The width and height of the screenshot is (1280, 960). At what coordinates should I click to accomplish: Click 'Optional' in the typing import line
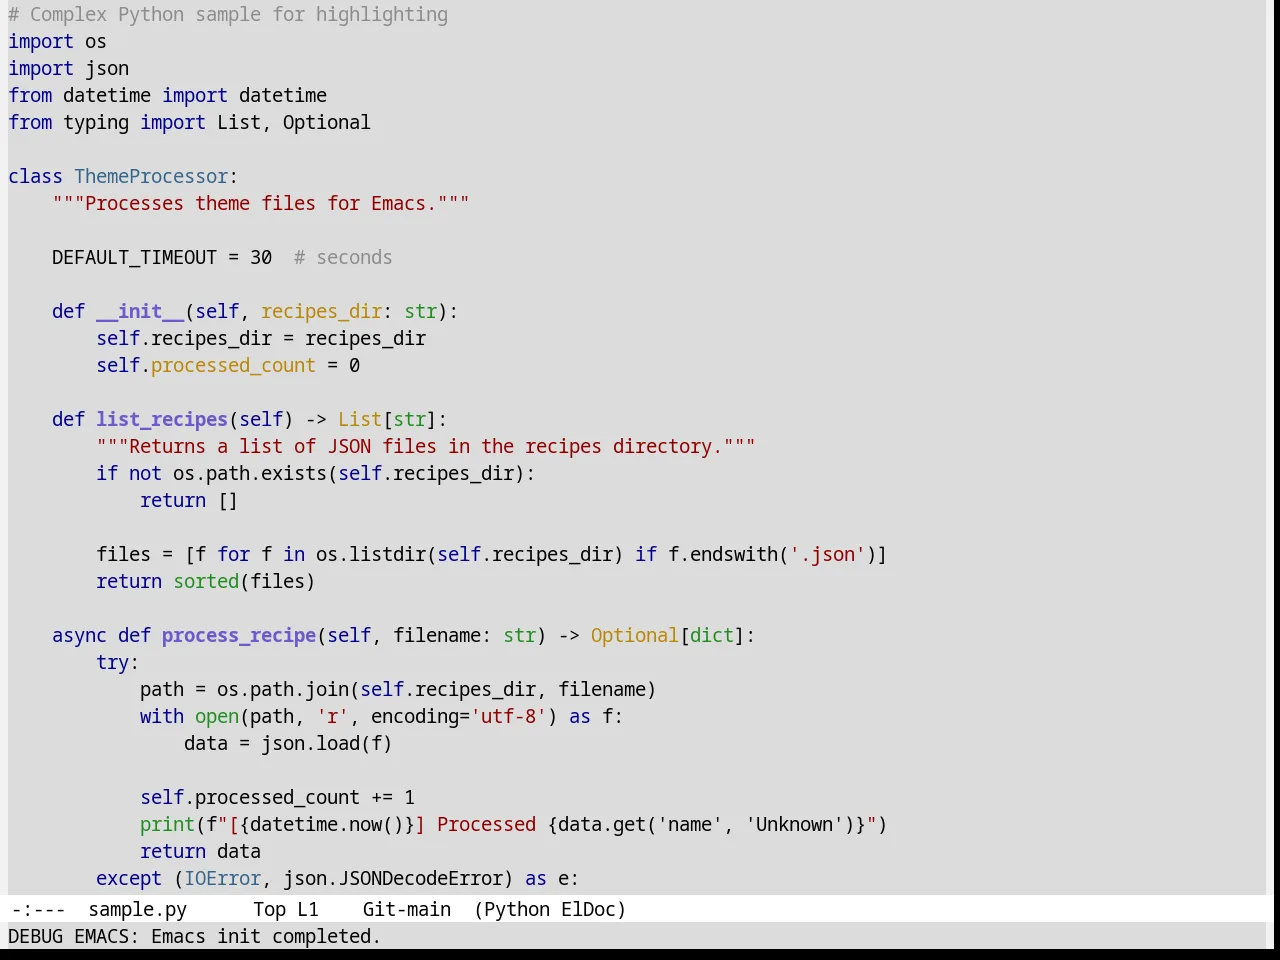(326, 122)
